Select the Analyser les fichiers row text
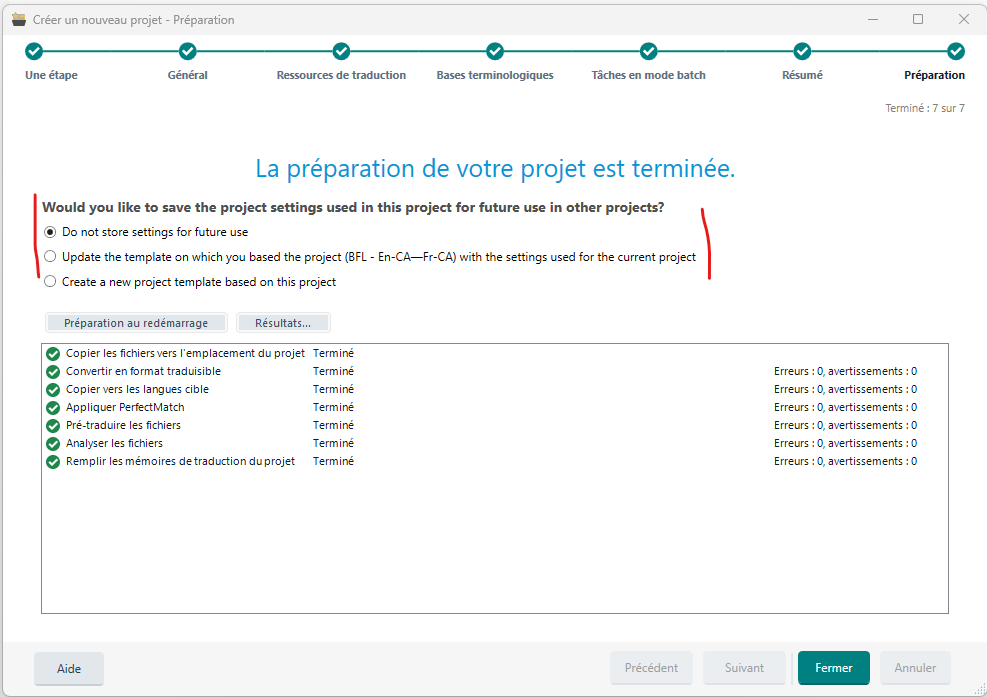Viewport: 987px width, 697px height. click(x=114, y=443)
